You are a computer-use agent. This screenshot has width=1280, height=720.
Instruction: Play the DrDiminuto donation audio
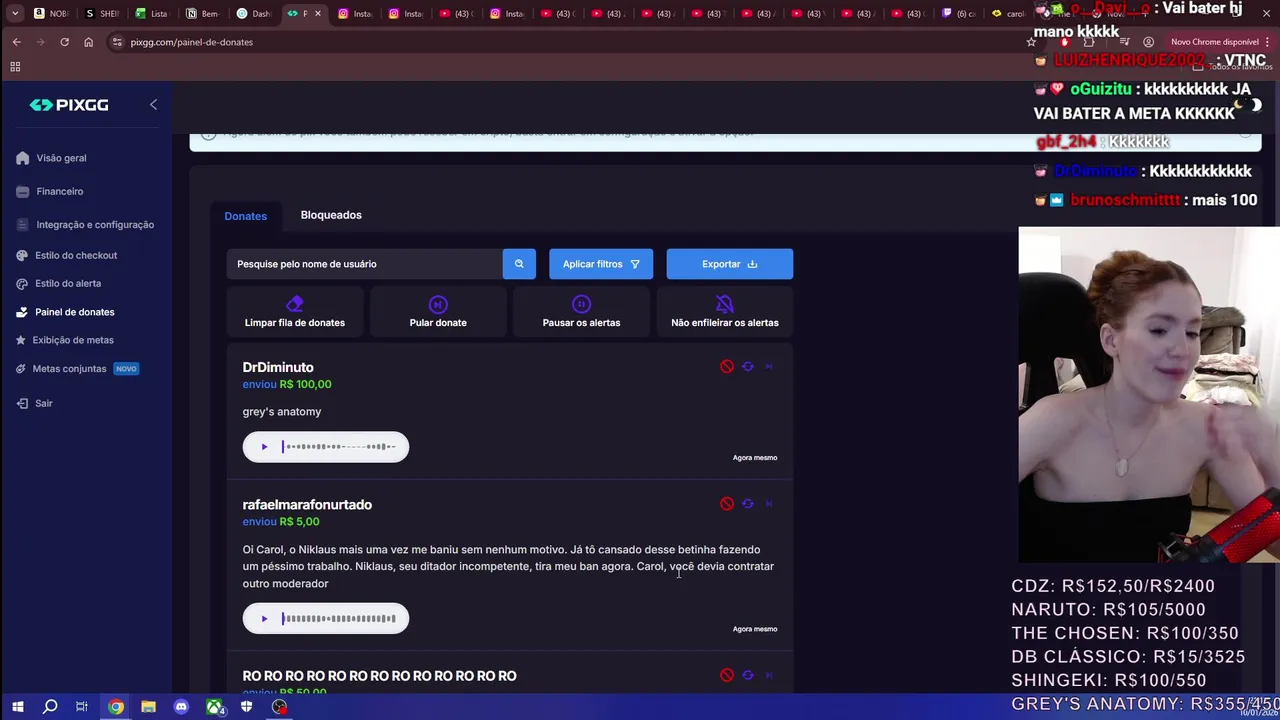tap(264, 447)
